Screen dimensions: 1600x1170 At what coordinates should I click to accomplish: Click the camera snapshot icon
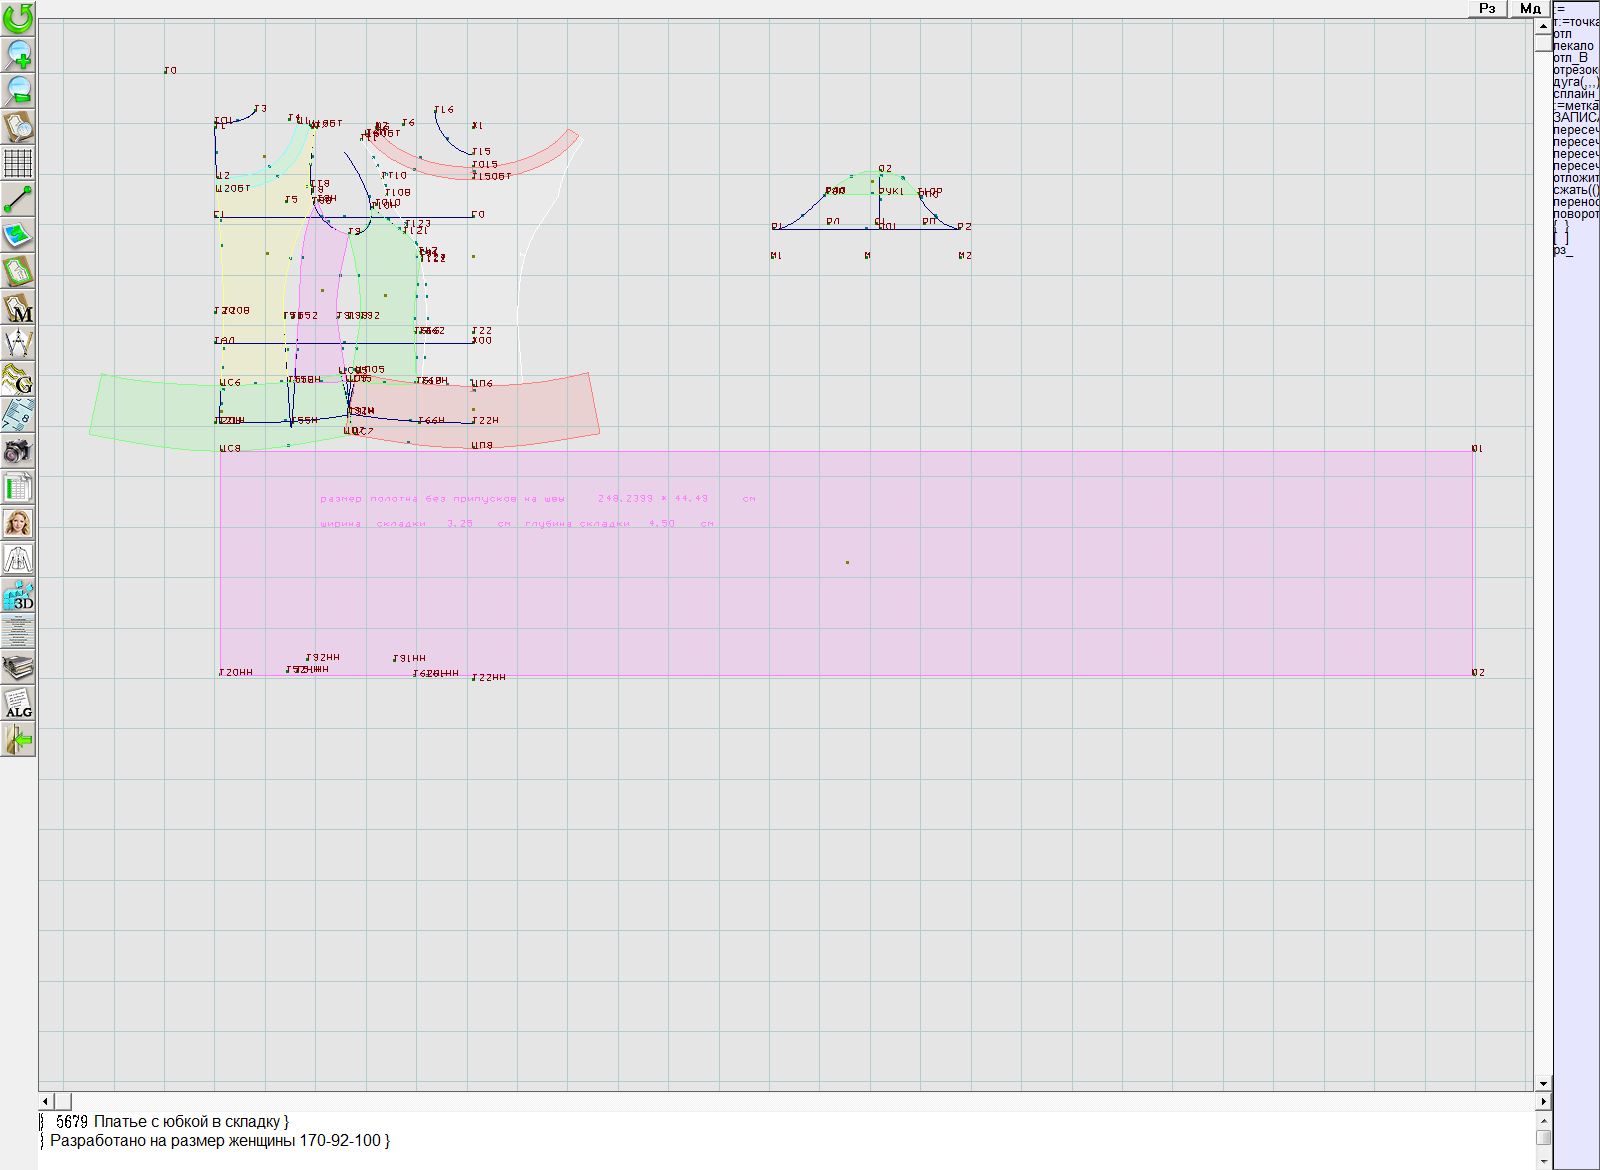tap(18, 451)
